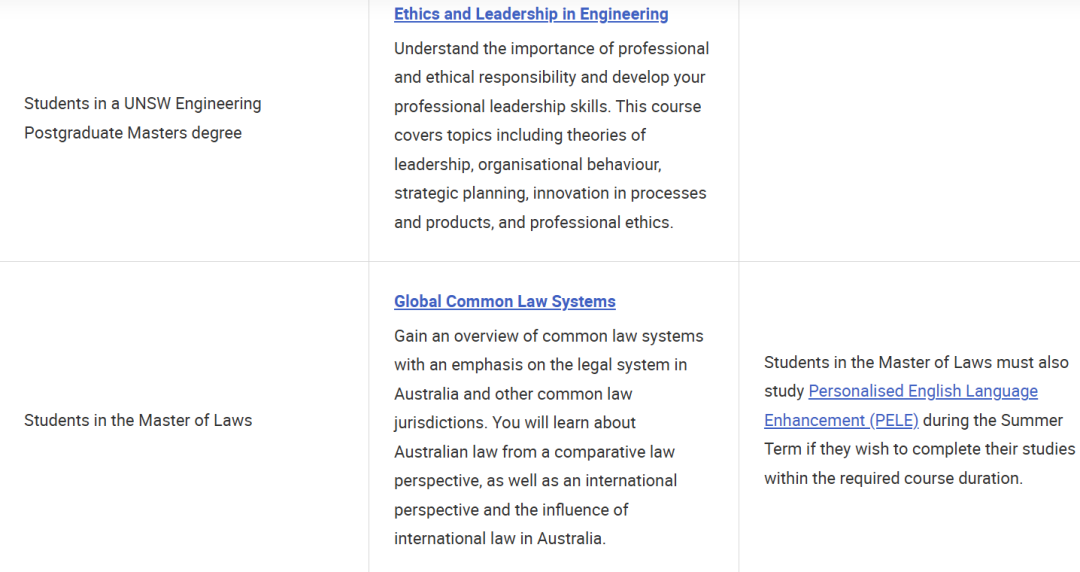Click the empty third cell in Engineering row
Image resolution: width=1080 pixels, height=572 pixels.
coord(909,130)
